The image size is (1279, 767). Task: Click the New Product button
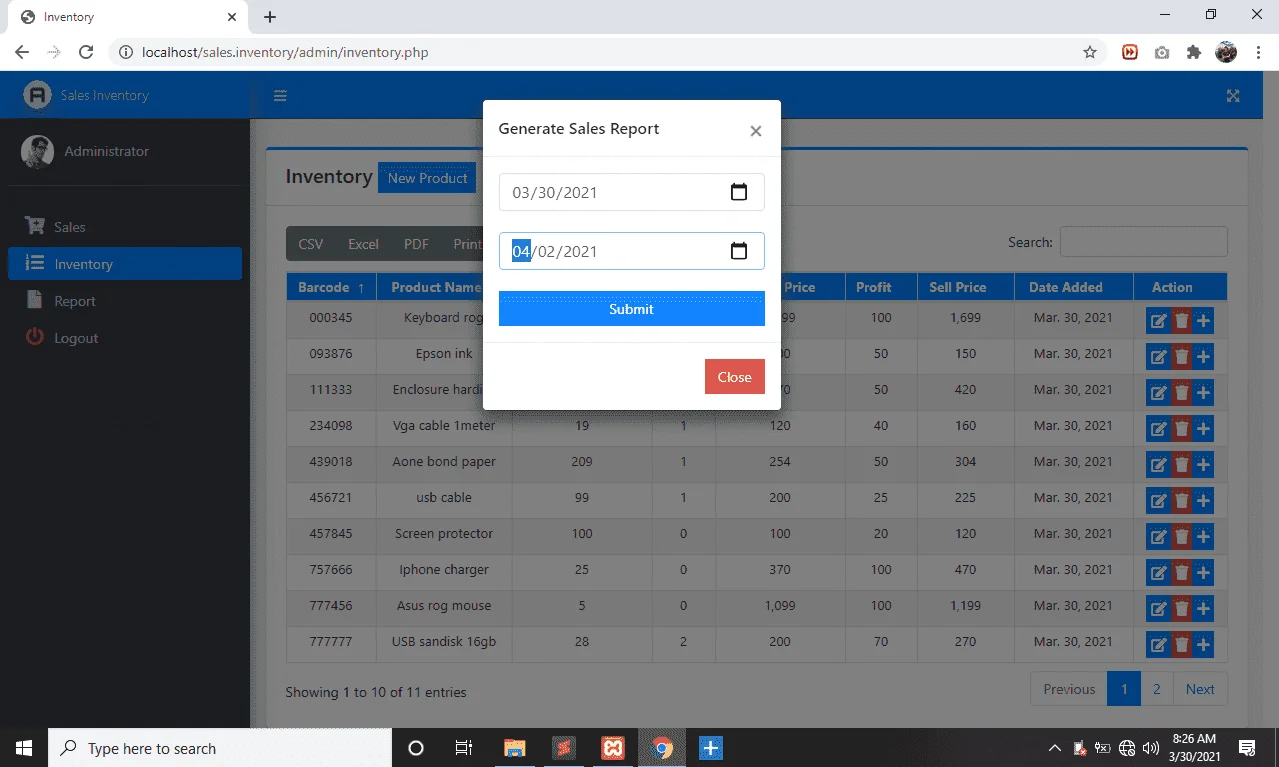pyautogui.click(x=427, y=178)
